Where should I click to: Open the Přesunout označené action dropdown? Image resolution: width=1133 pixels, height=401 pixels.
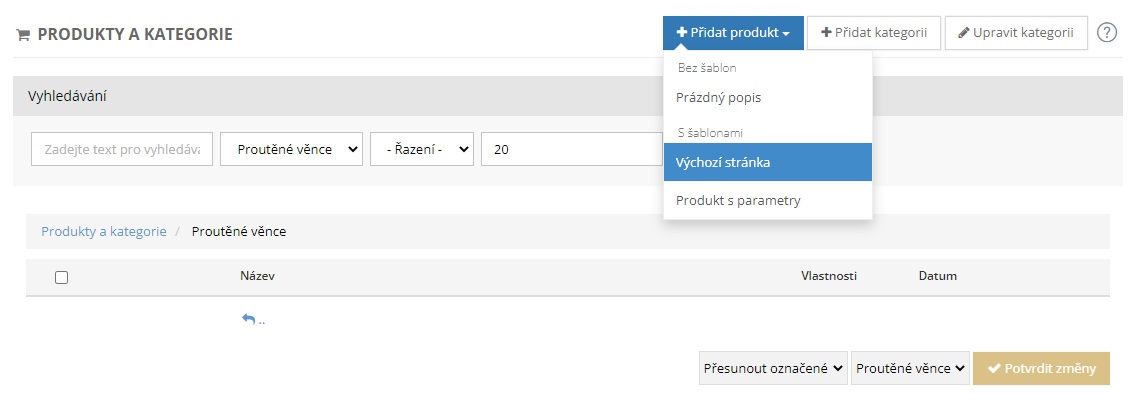click(x=773, y=368)
